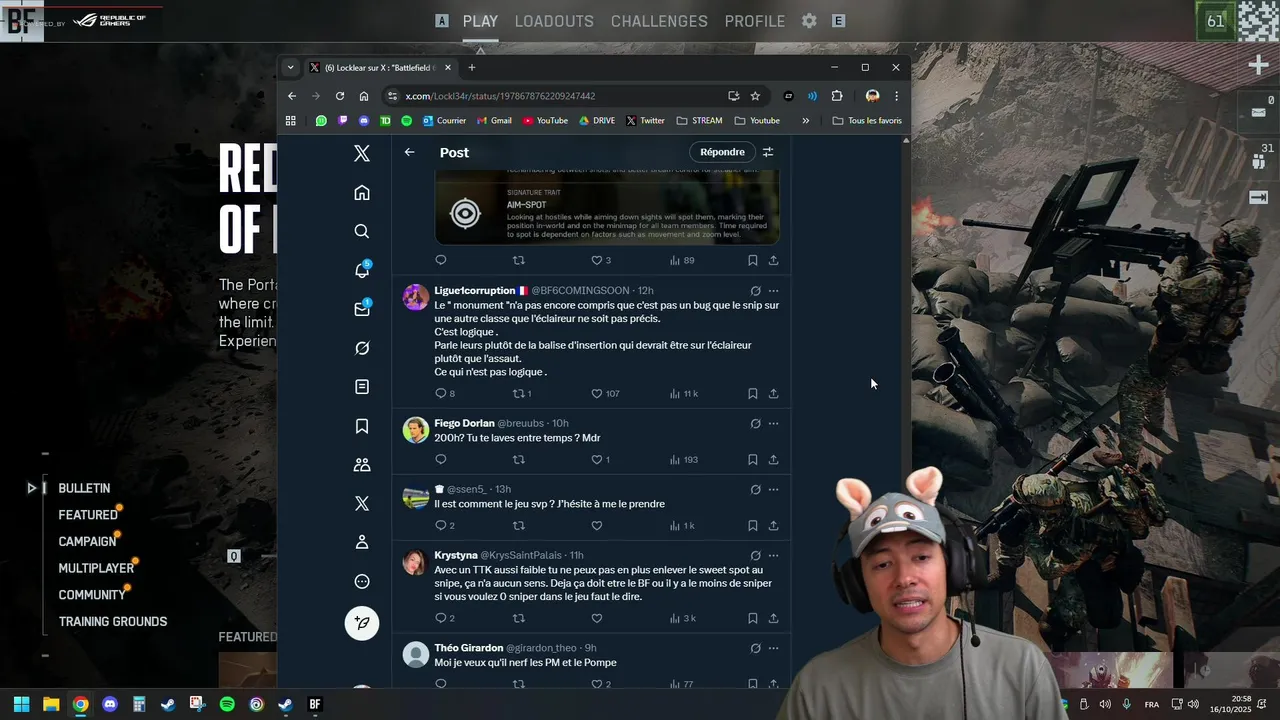
Task: Select TRAINING GROUNDS in Battlefield side menu
Action: coord(113,622)
